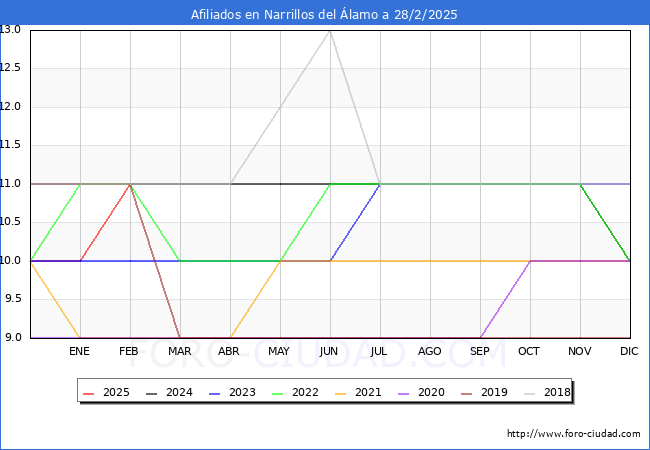
Task: Click the 2020 line point at October
Action: point(530,261)
